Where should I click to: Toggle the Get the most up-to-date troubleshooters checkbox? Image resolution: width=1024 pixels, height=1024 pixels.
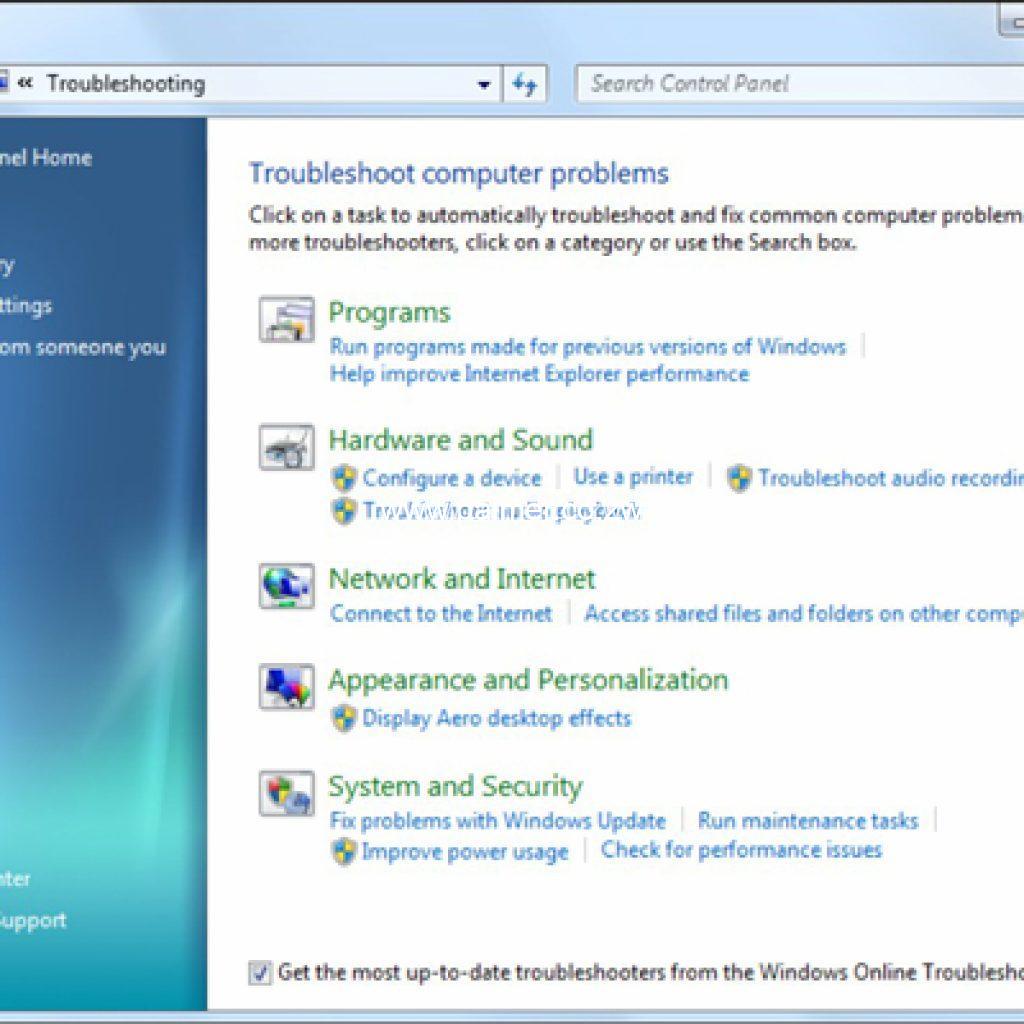coord(260,972)
